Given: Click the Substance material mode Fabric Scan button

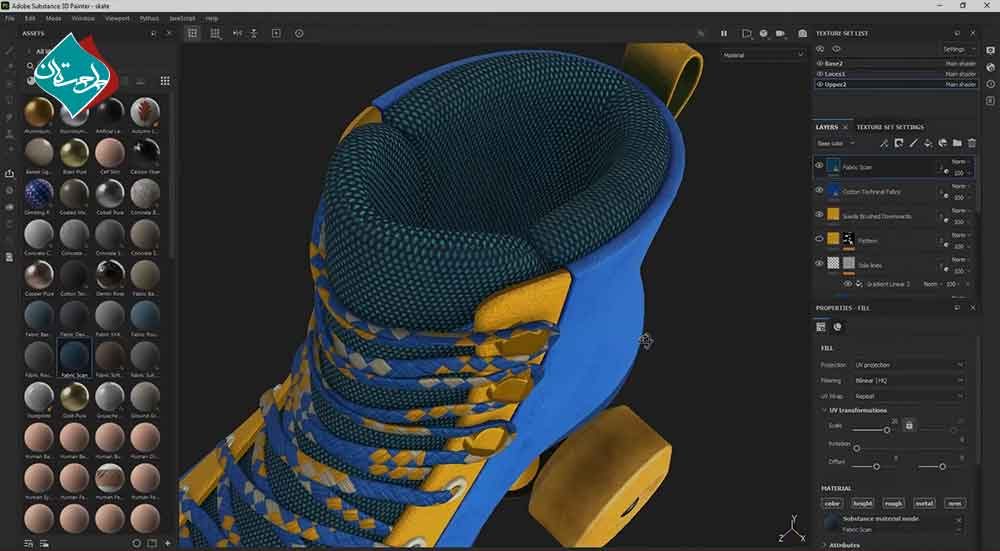Looking at the screenshot, I should 893,524.
